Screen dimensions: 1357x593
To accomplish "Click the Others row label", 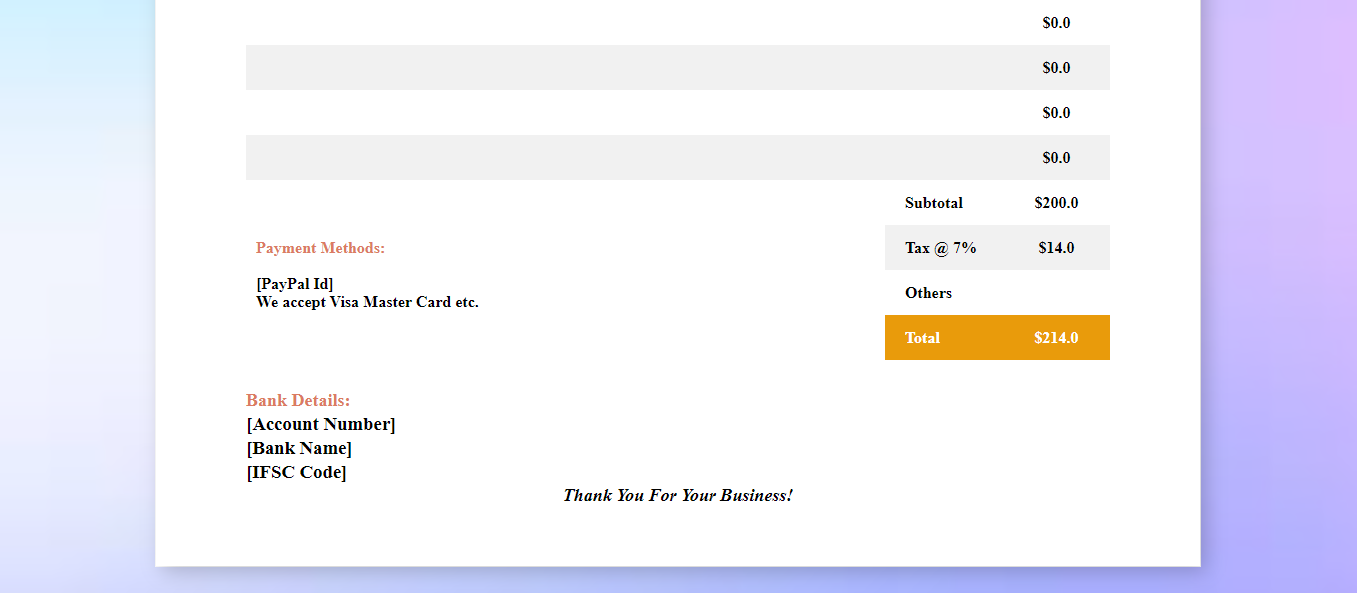I will pos(928,293).
